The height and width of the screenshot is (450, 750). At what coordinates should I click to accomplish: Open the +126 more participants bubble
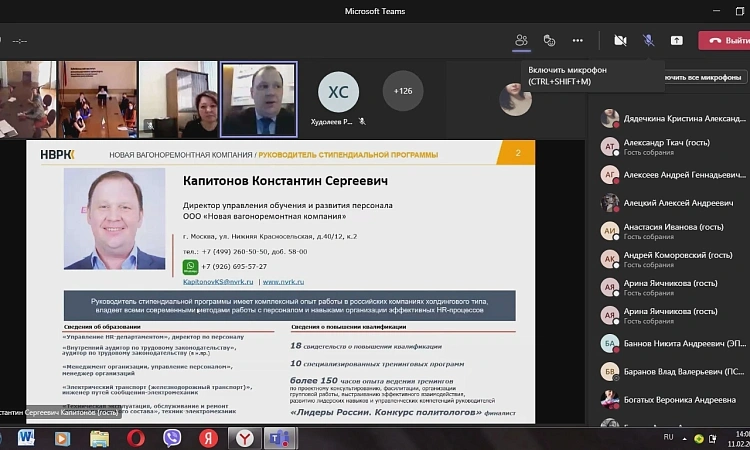(403, 91)
